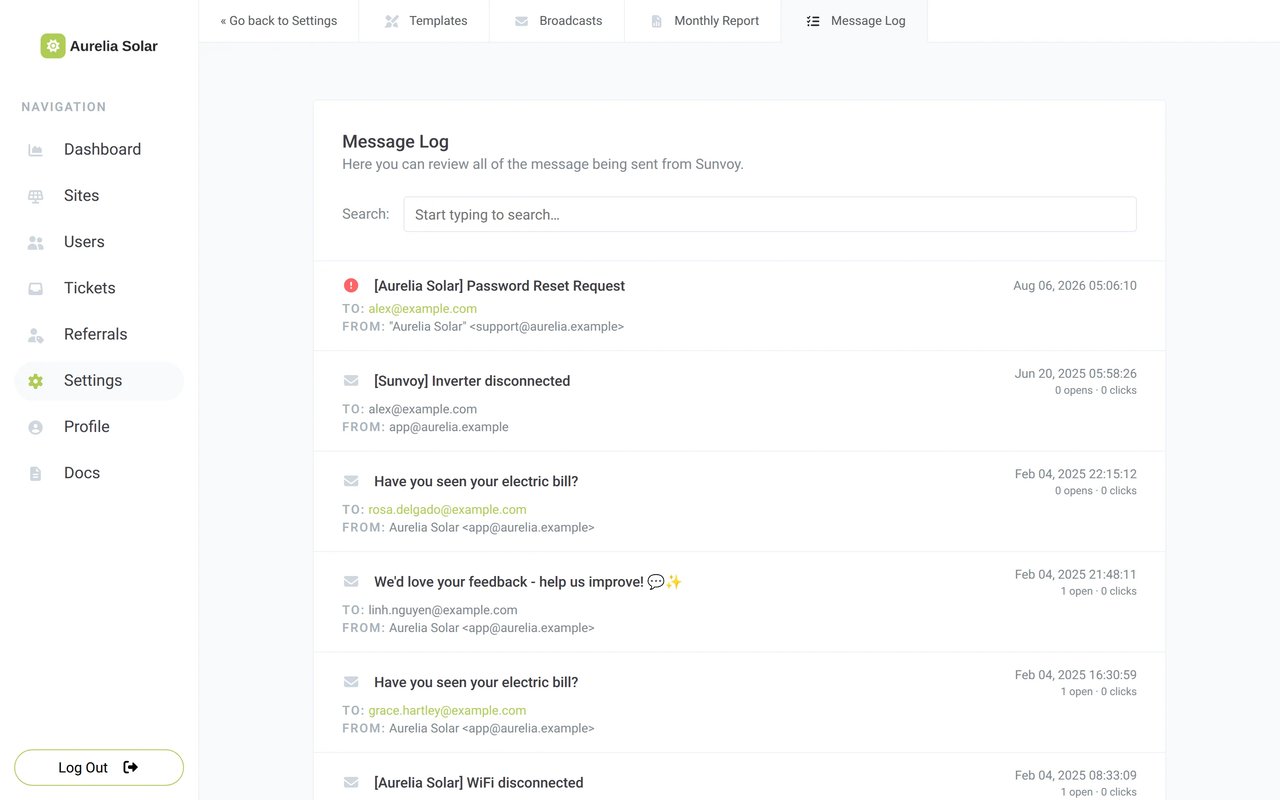1280x800 pixels.
Task: Click timestamp Jun 20, 2025 05:58:26
Action: pyautogui.click(x=1076, y=374)
